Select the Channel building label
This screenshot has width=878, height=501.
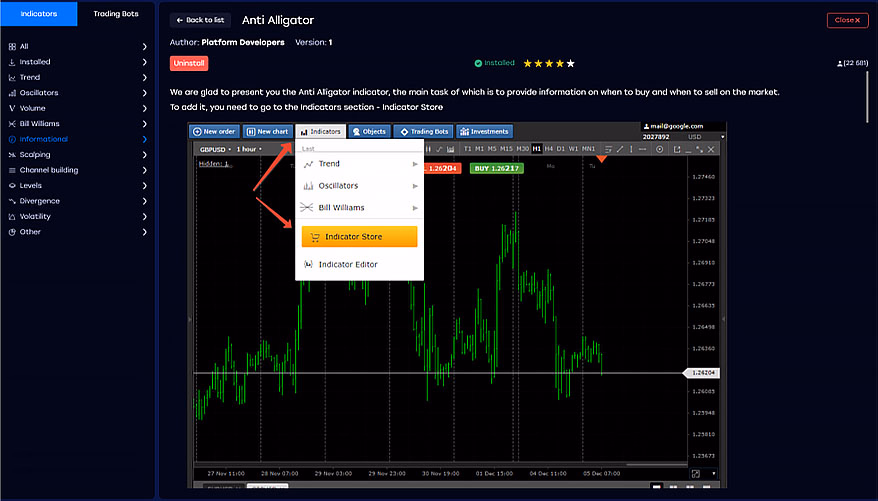tap(49, 170)
